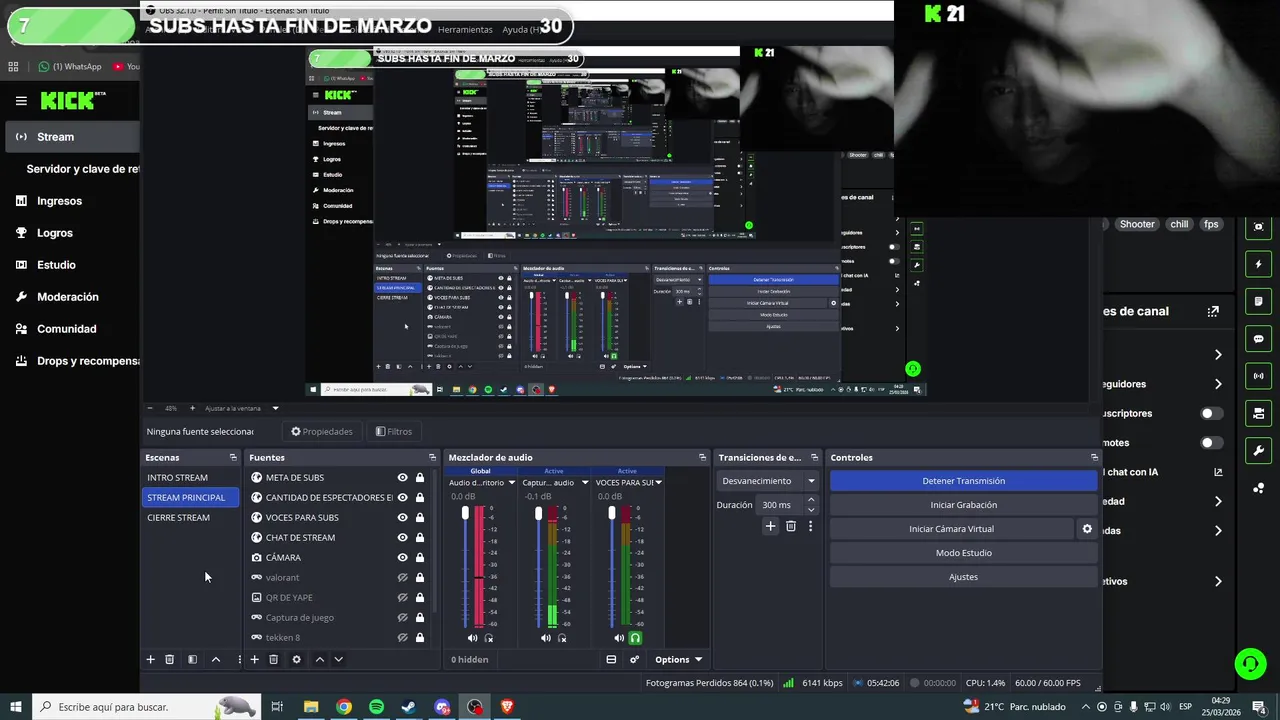The height and width of the screenshot is (720, 1280).
Task: Mute the VOCES PARA SUBS channel
Action: pos(619,638)
